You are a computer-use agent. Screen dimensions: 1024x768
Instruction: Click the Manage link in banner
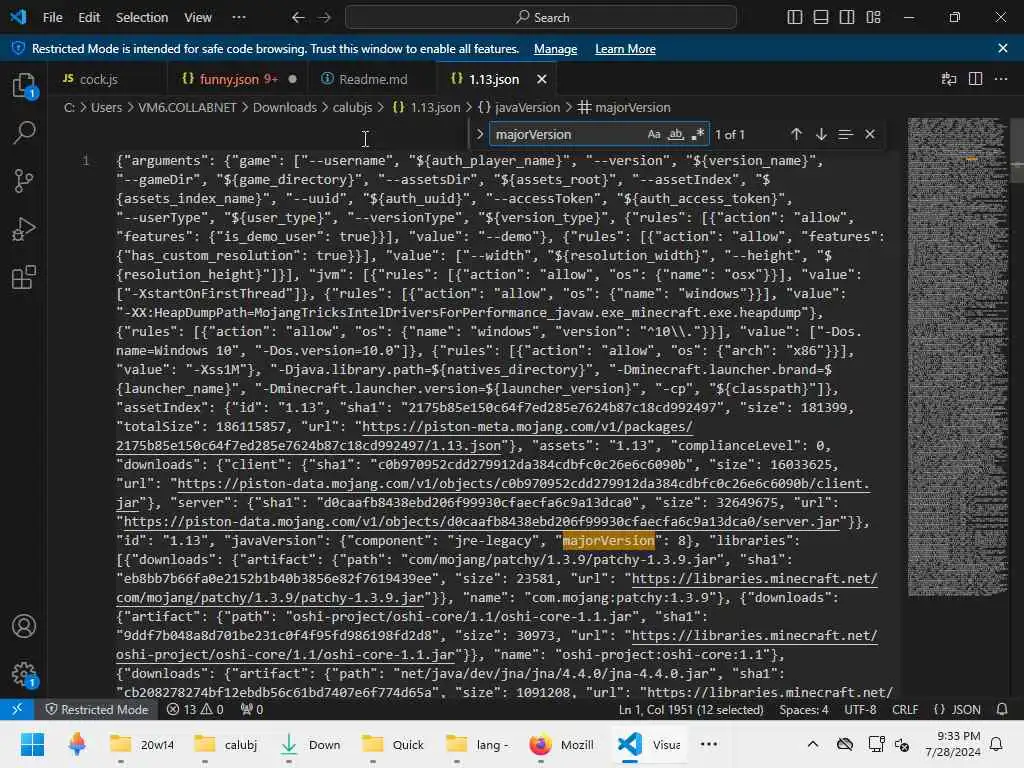tap(555, 49)
